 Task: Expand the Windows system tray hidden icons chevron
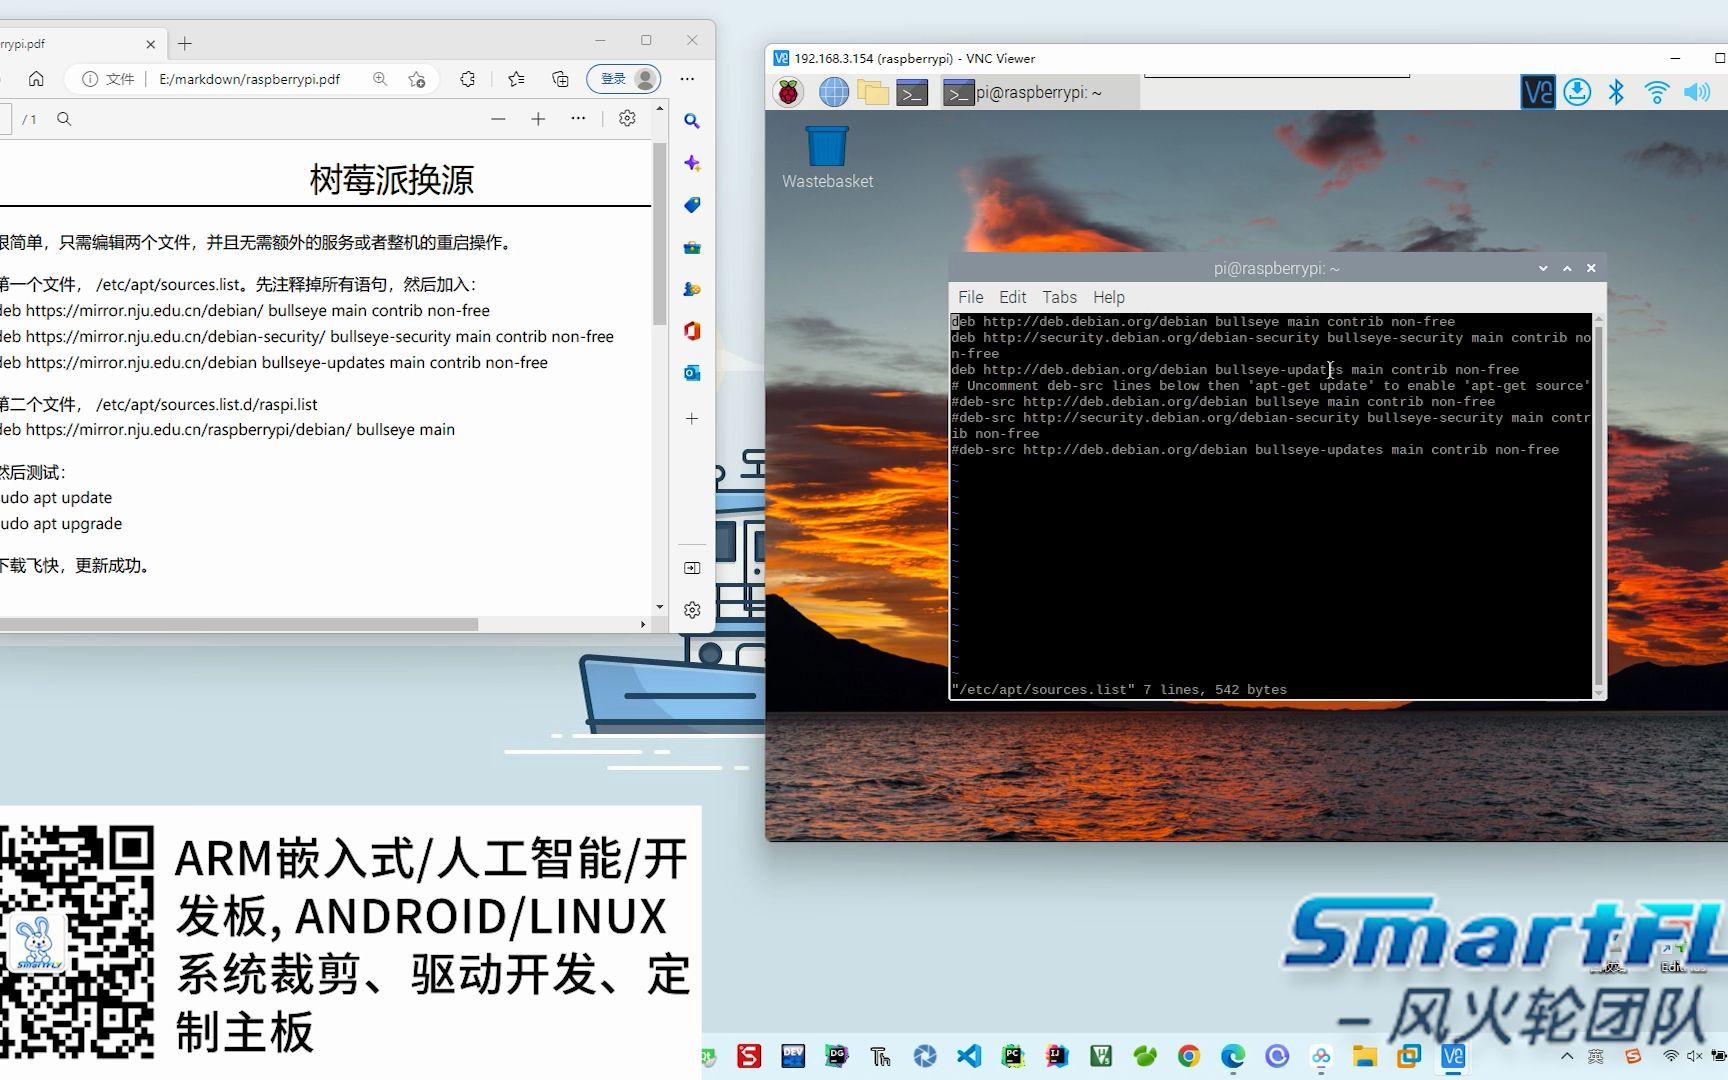(1567, 1056)
